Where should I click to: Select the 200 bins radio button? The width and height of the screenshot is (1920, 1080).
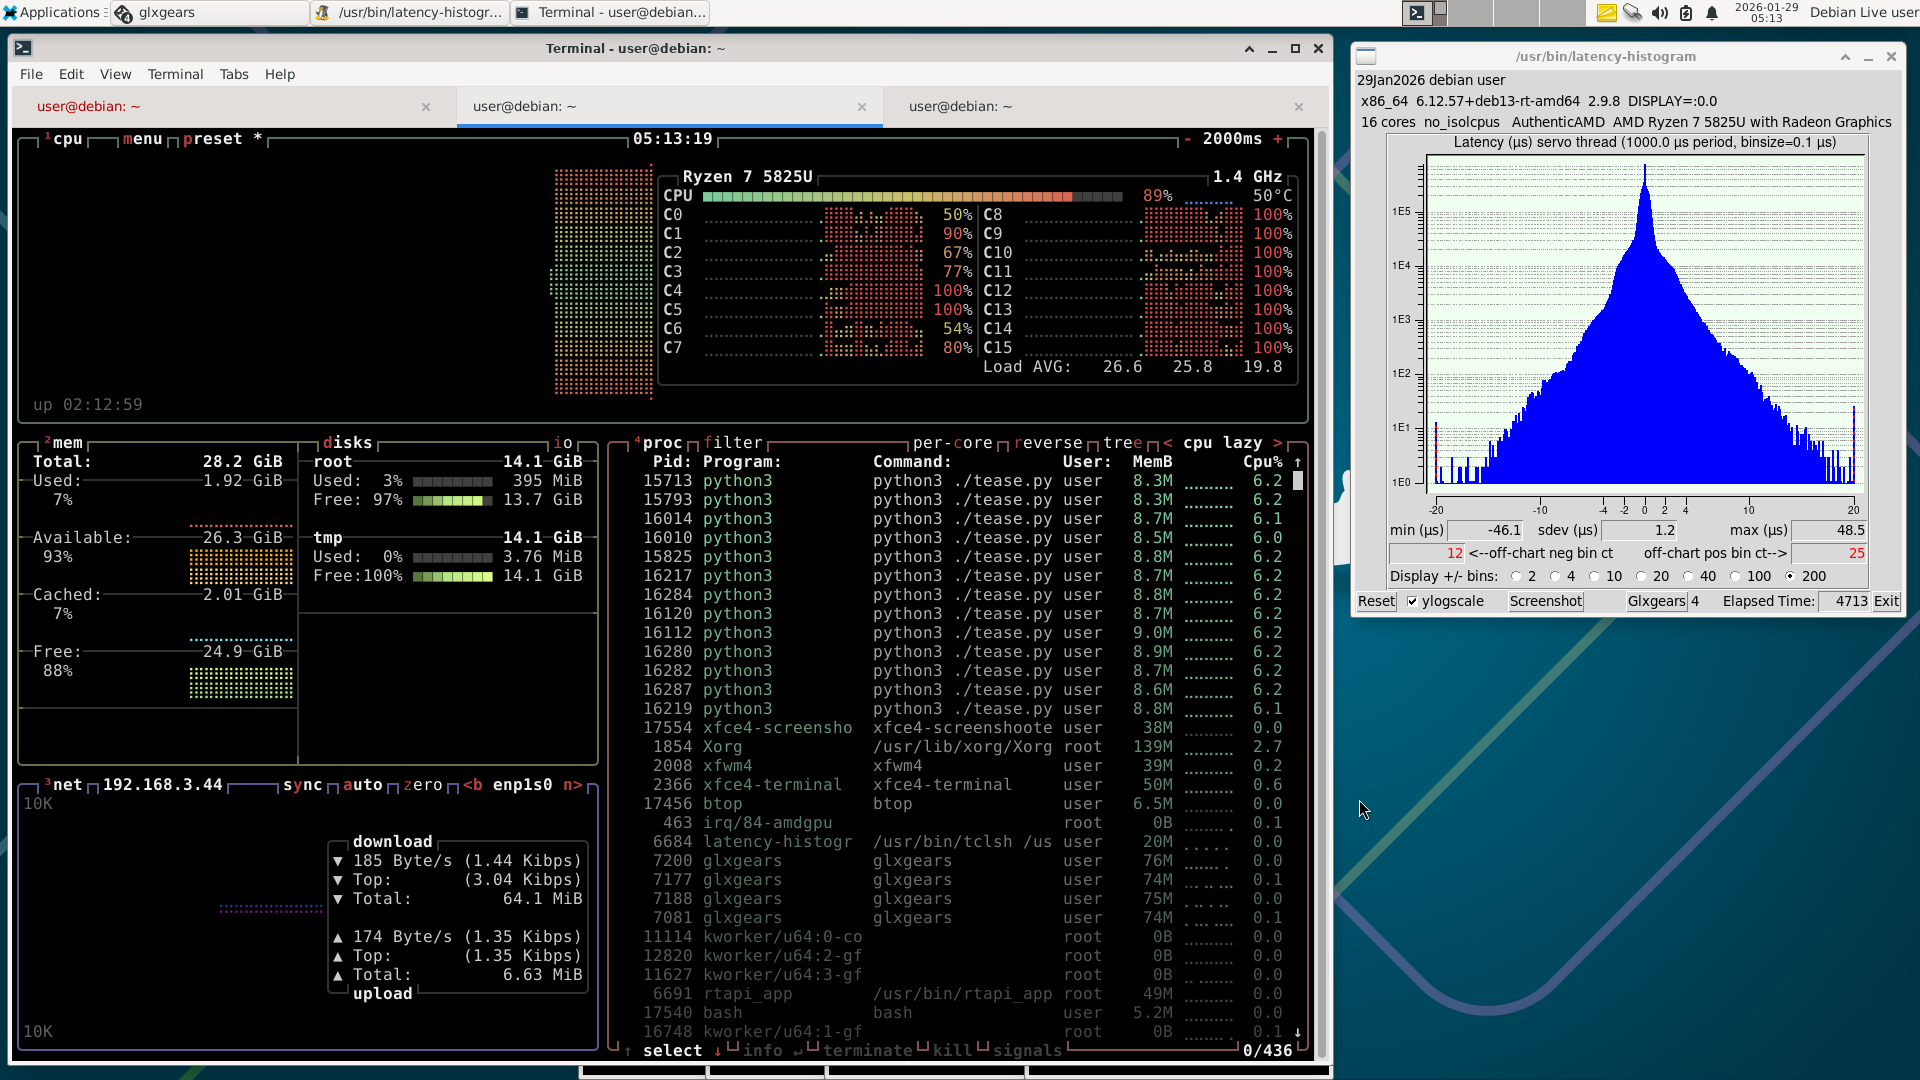(x=1790, y=577)
